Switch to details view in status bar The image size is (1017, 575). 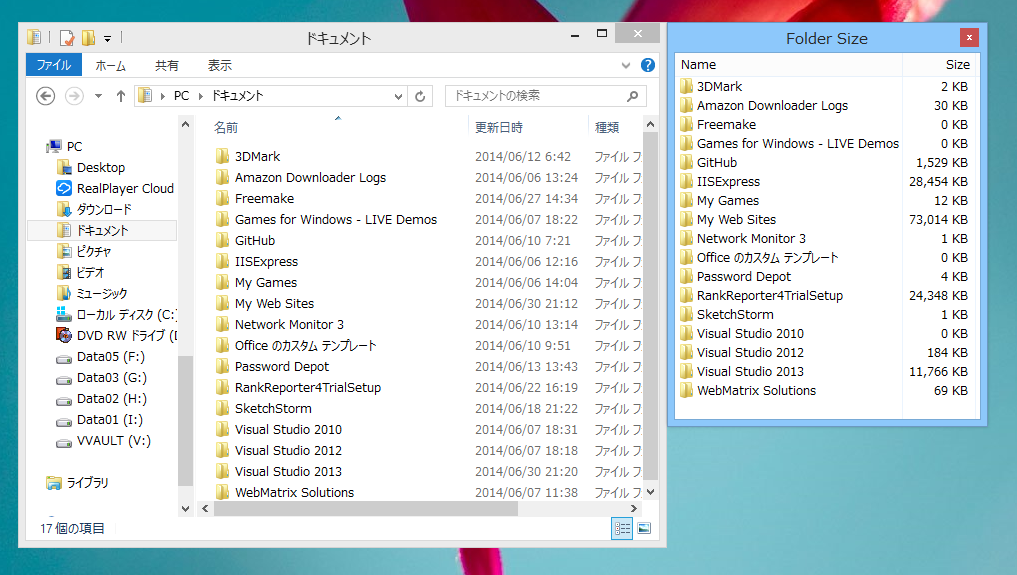pyautogui.click(x=623, y=528)
